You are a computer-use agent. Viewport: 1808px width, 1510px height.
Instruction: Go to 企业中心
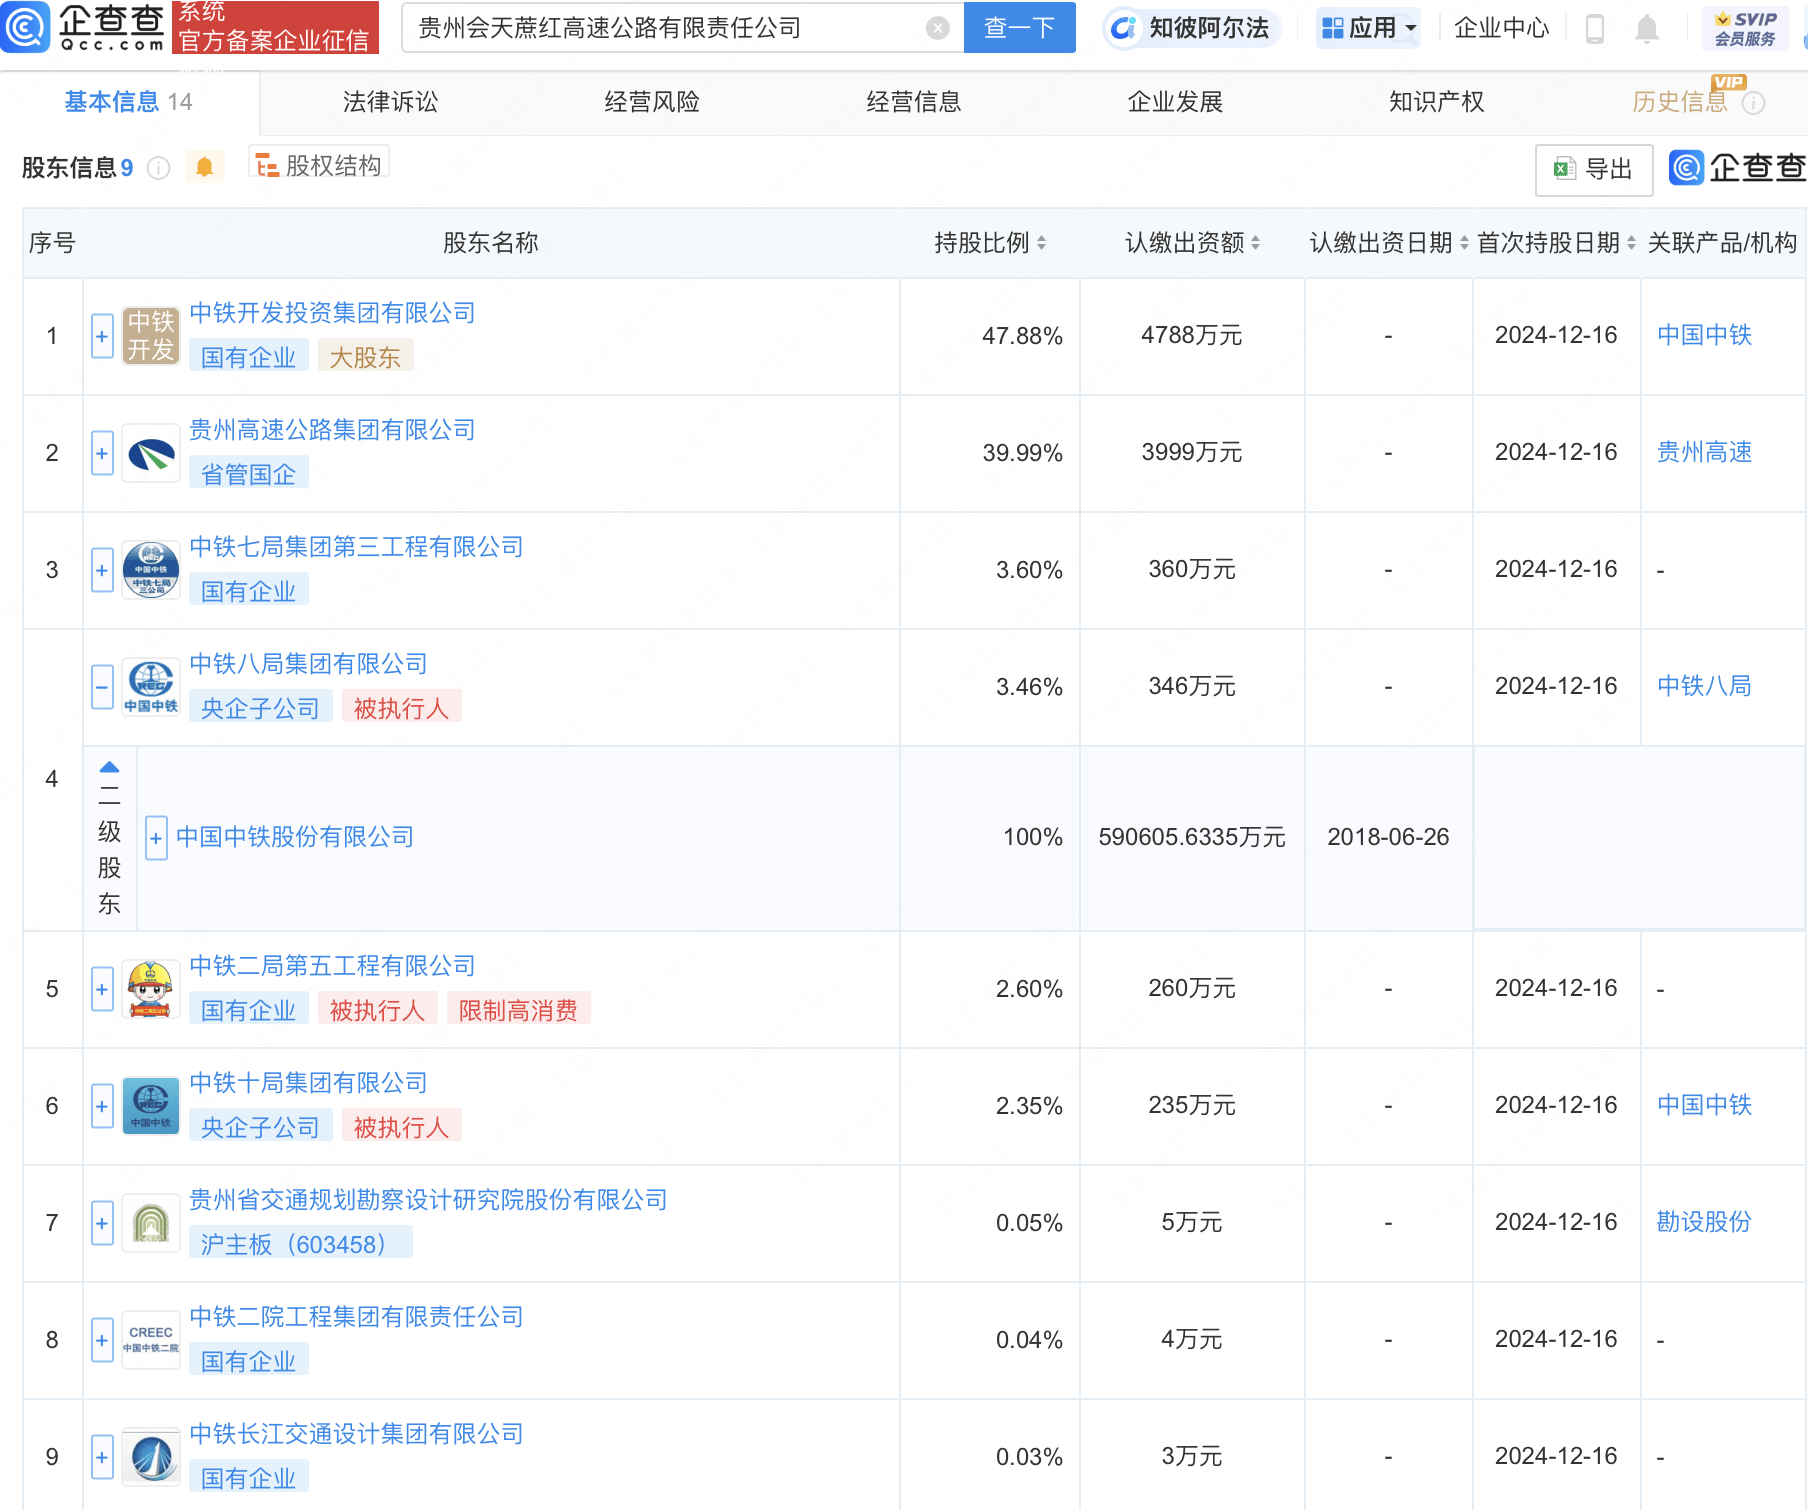[1501, 28]
